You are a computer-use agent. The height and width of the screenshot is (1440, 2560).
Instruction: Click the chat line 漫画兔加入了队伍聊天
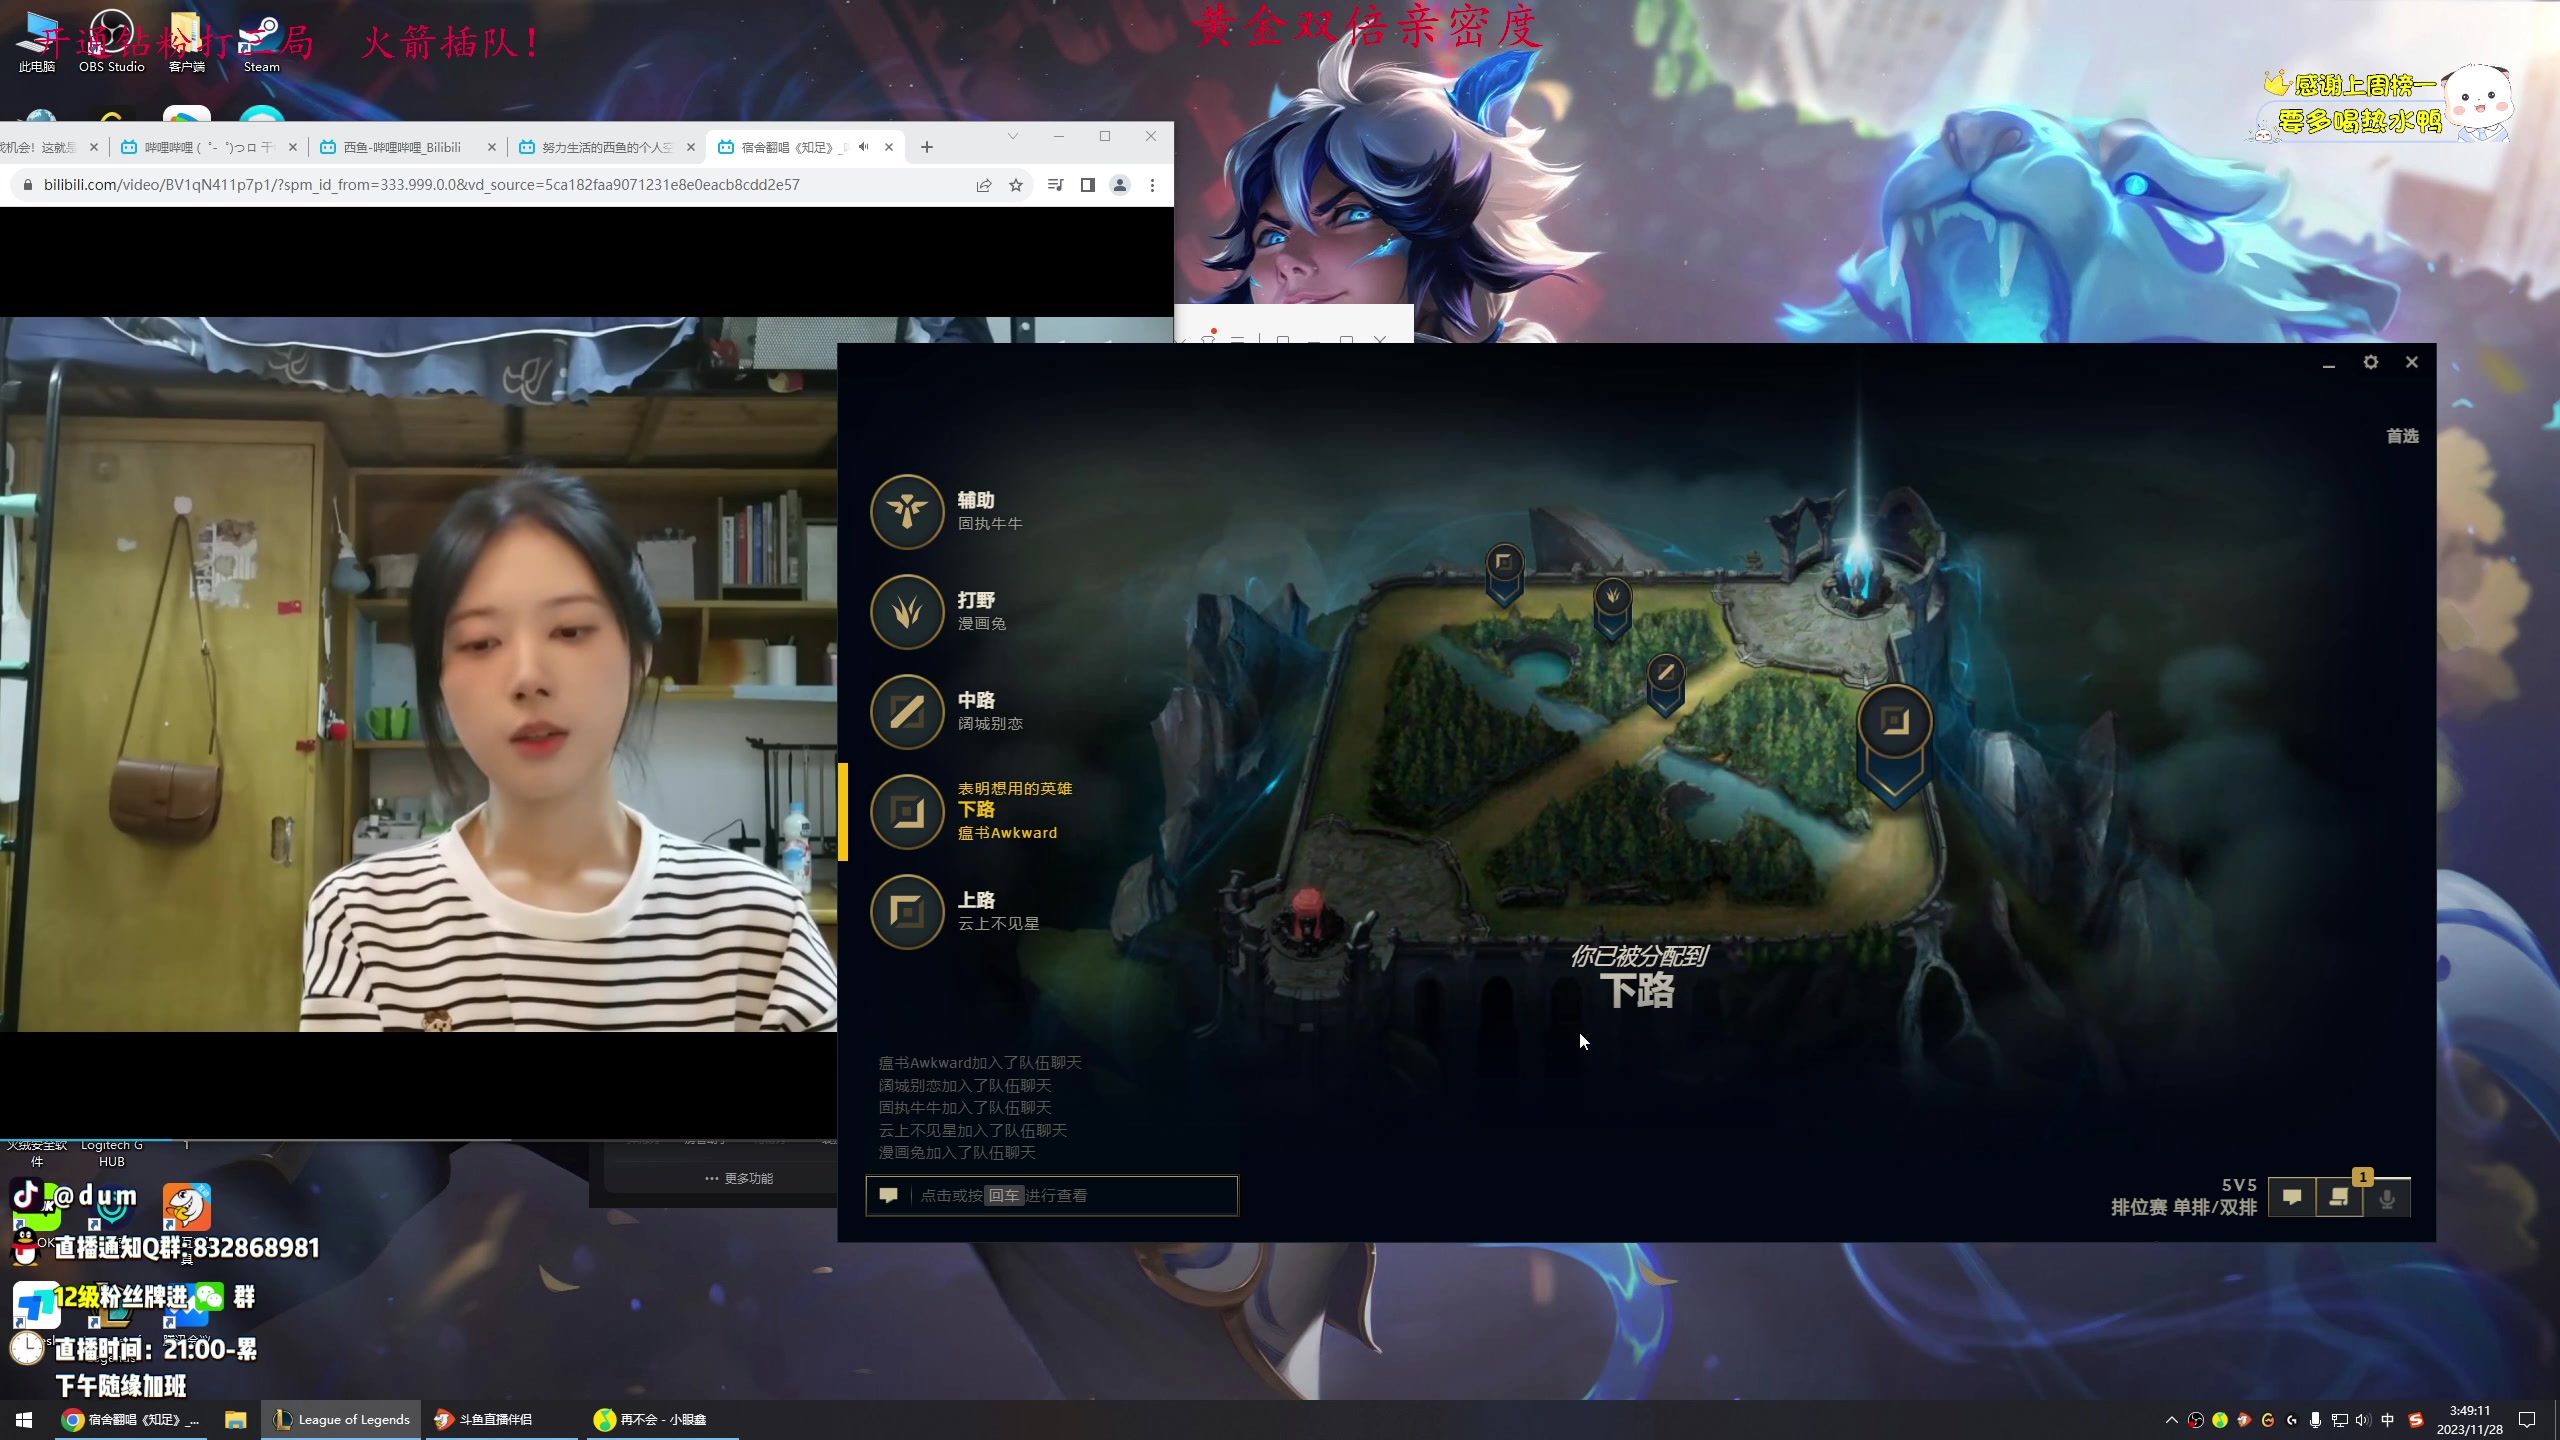(957, 1152)
